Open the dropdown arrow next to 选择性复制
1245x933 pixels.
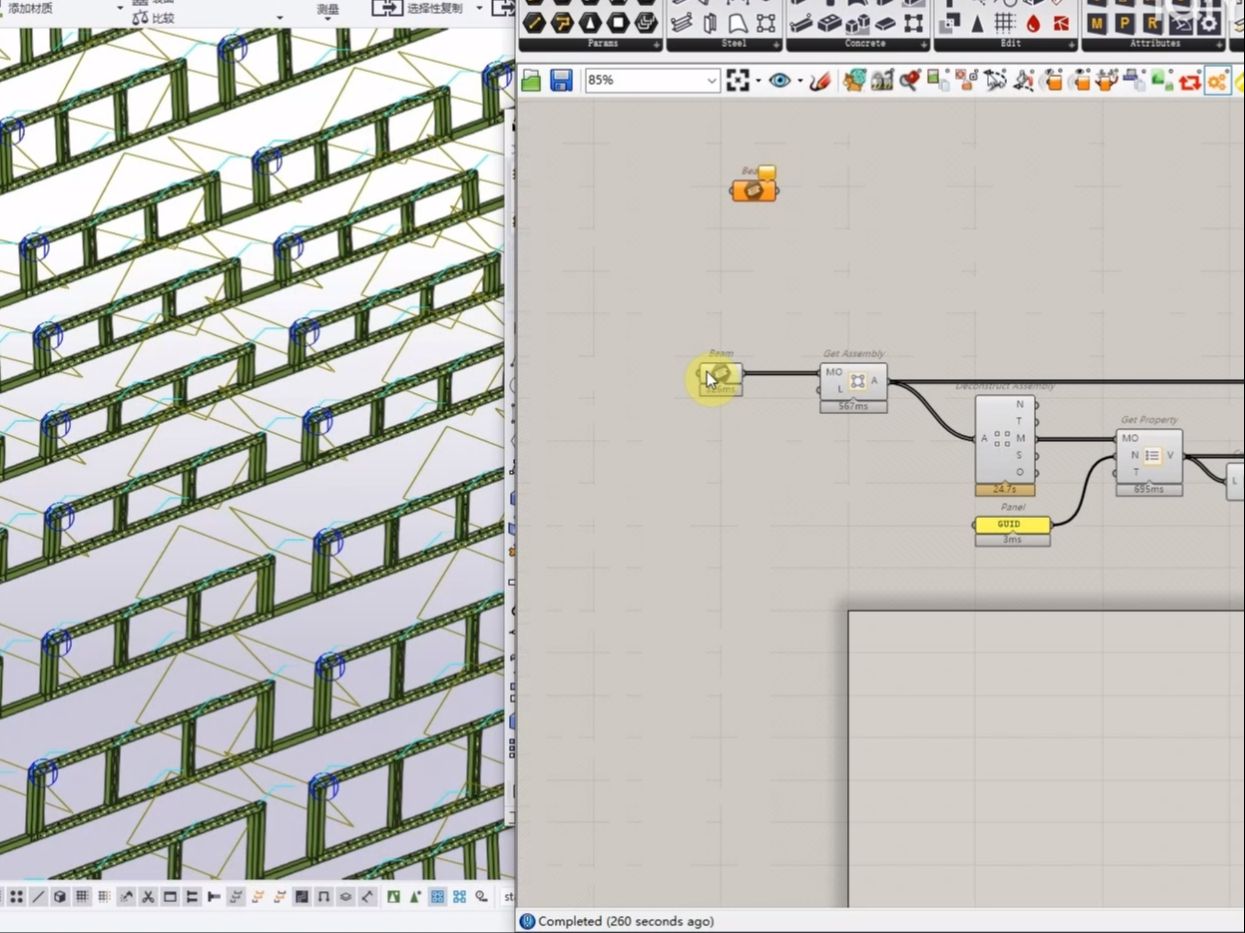479,8
